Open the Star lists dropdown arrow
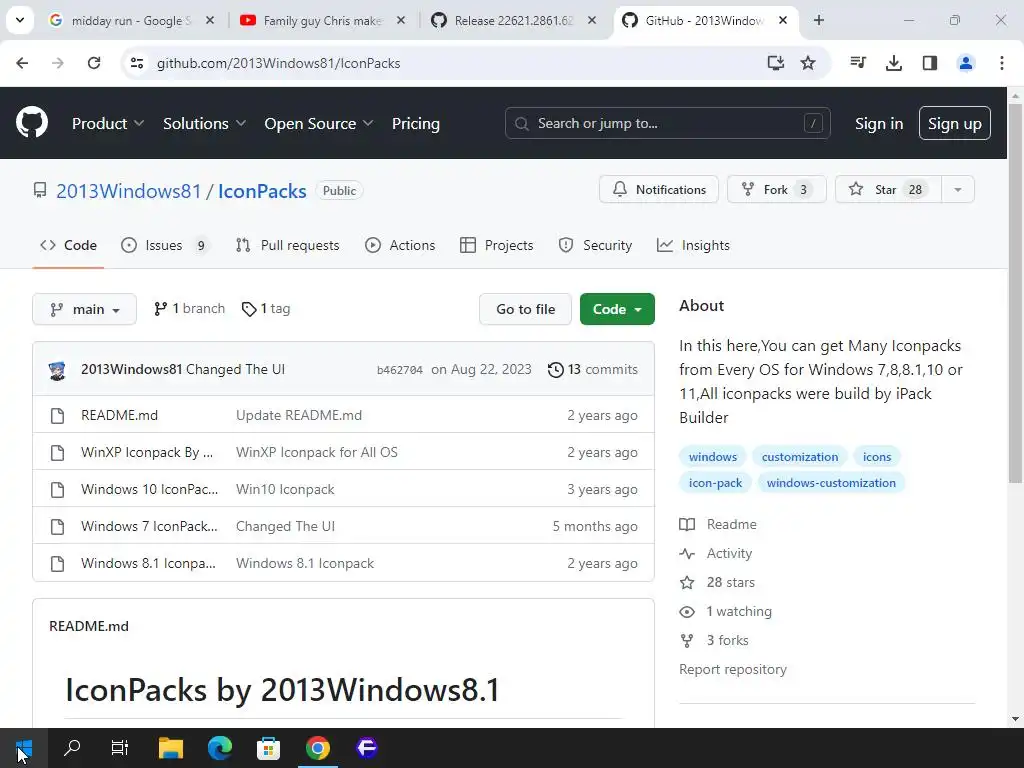This screenshot has height=768, width=1024. 957,189
